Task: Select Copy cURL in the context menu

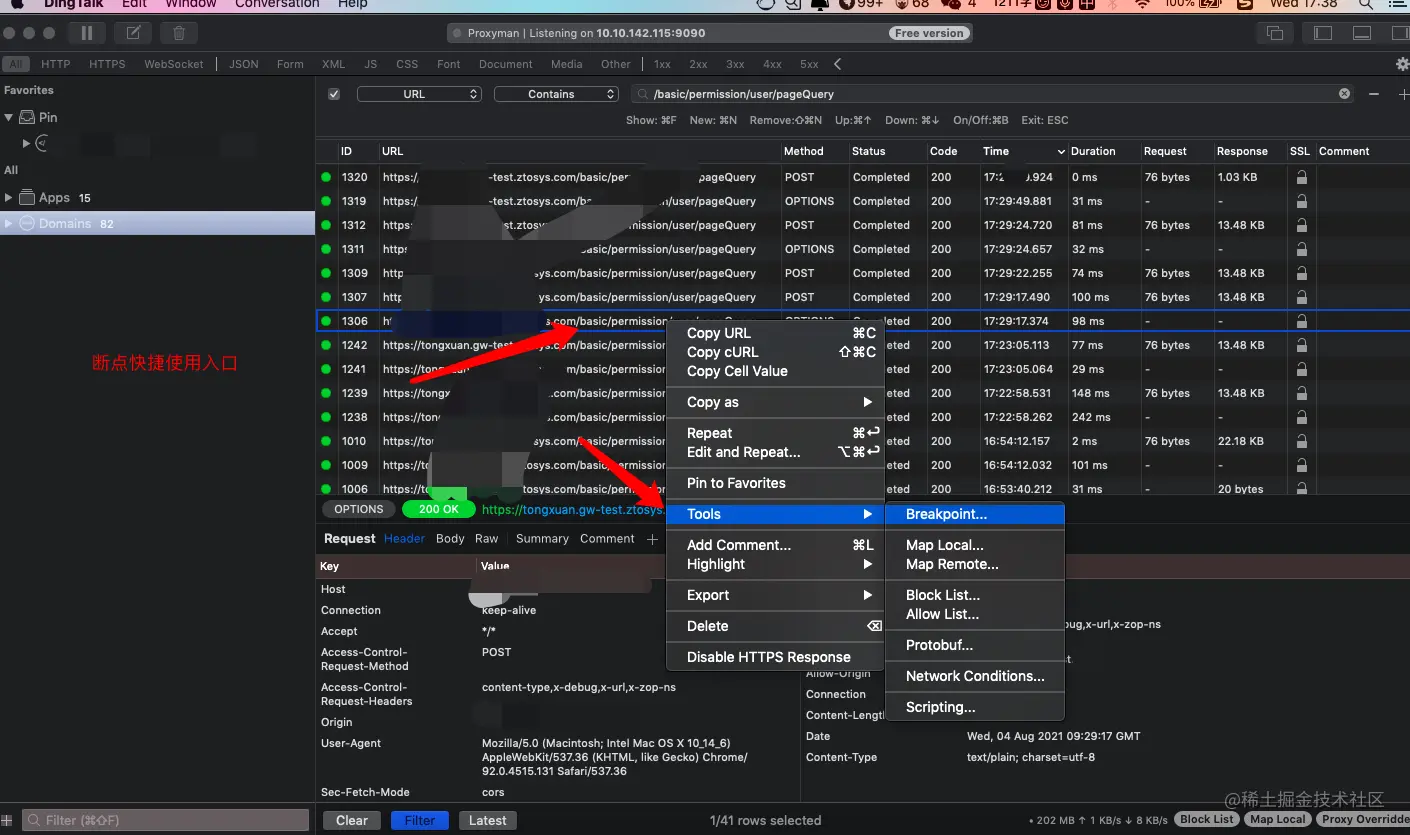Action: tap(775, 352)
